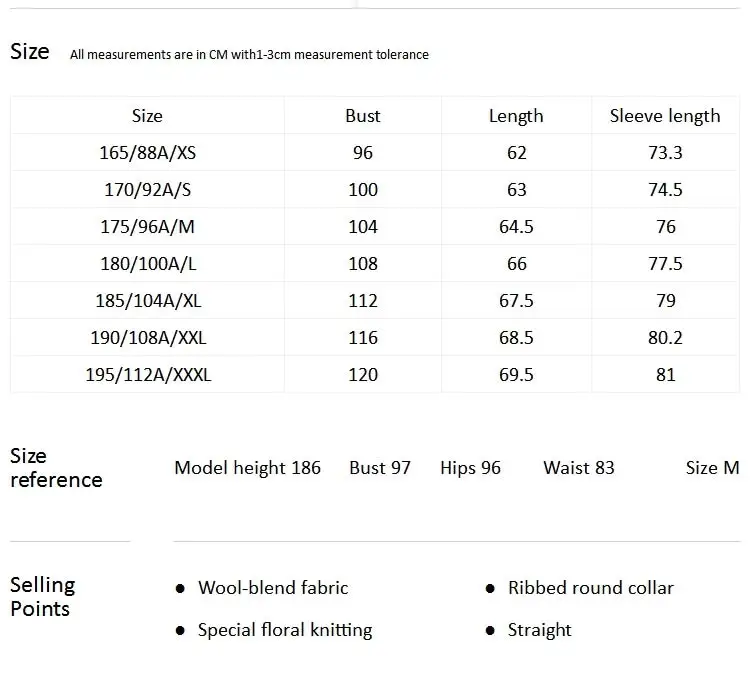Image resolution: width=750 pixels, height=682 pixels.
Task: Click the bust value 120
Action: (x=363, y=374)
